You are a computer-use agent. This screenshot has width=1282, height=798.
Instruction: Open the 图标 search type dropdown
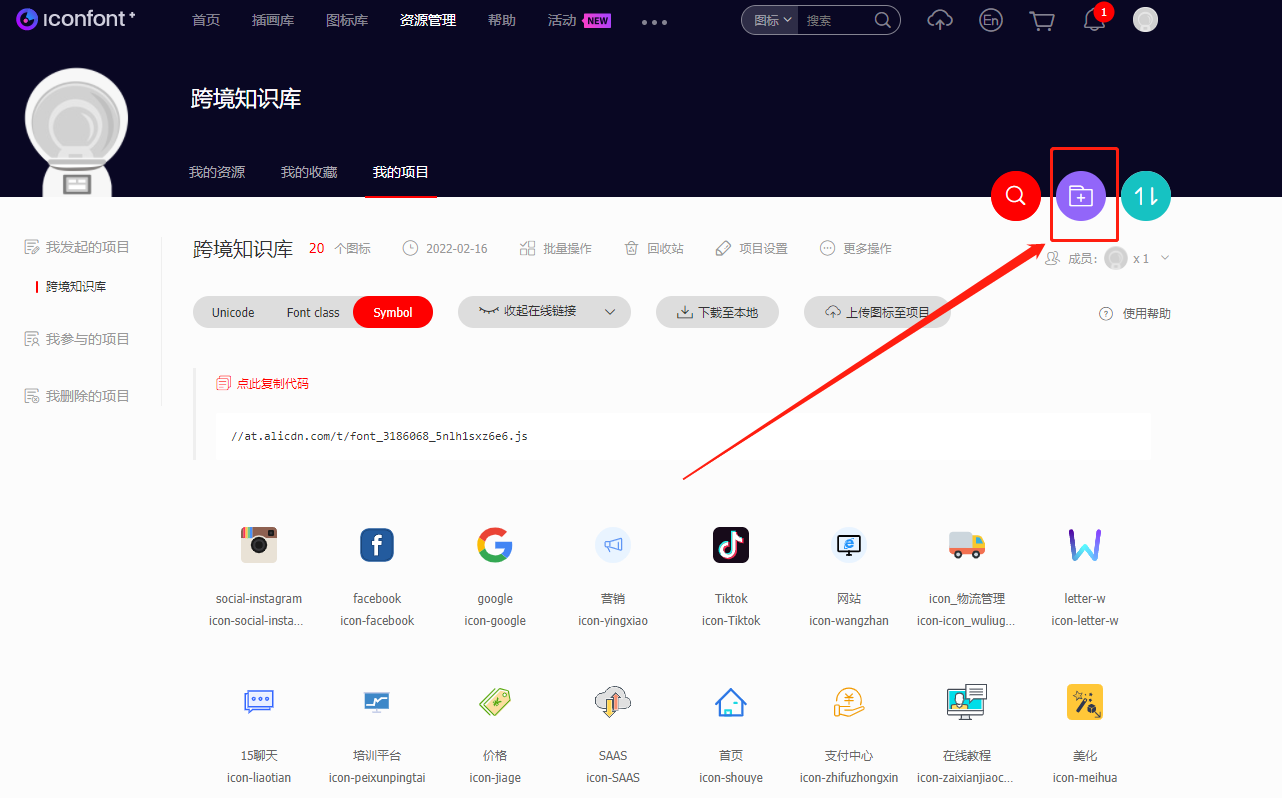772,20
